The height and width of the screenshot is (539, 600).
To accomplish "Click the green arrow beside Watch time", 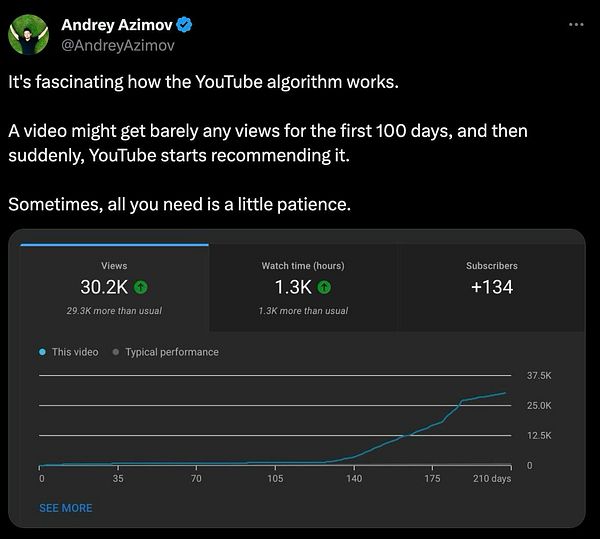I will (x=324, y=287).
